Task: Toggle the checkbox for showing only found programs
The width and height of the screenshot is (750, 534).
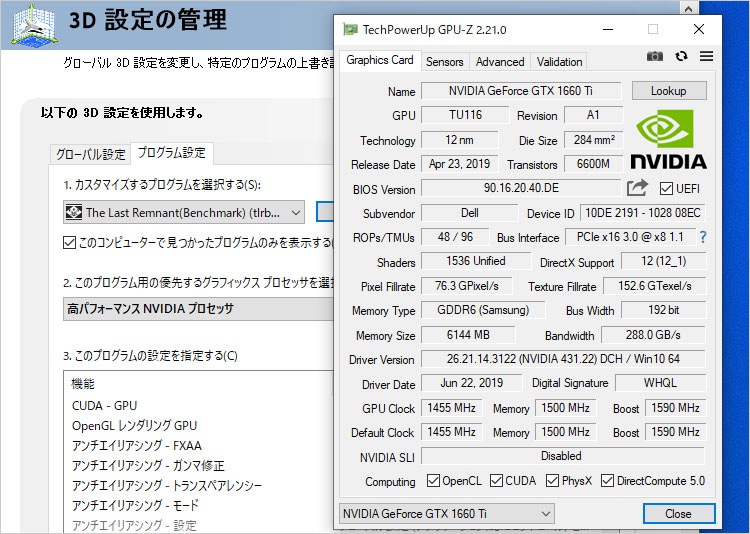Action: pos(69,243)
